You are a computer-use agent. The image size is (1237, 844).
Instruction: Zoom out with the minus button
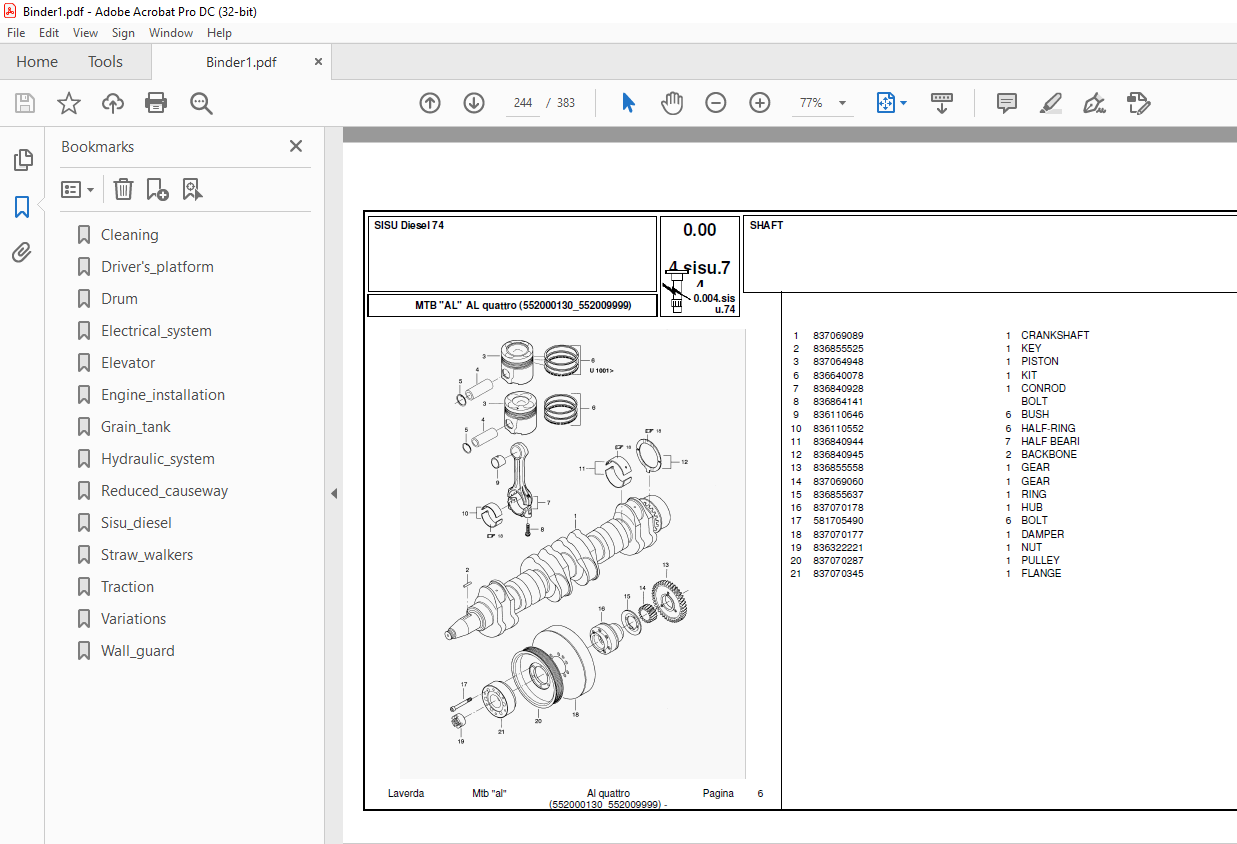pos(716,103)
